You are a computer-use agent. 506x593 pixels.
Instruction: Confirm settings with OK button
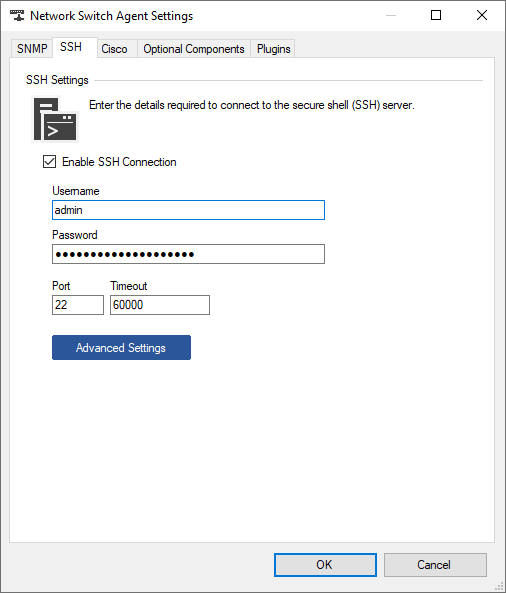(x=325, y=565)
